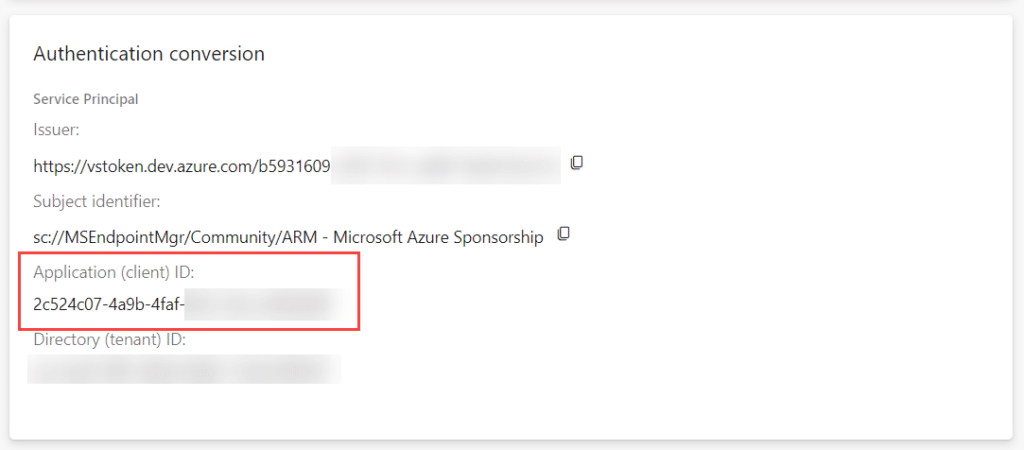
Task: Click the Directory (tenant) ID: label
Action: point(110,340)
